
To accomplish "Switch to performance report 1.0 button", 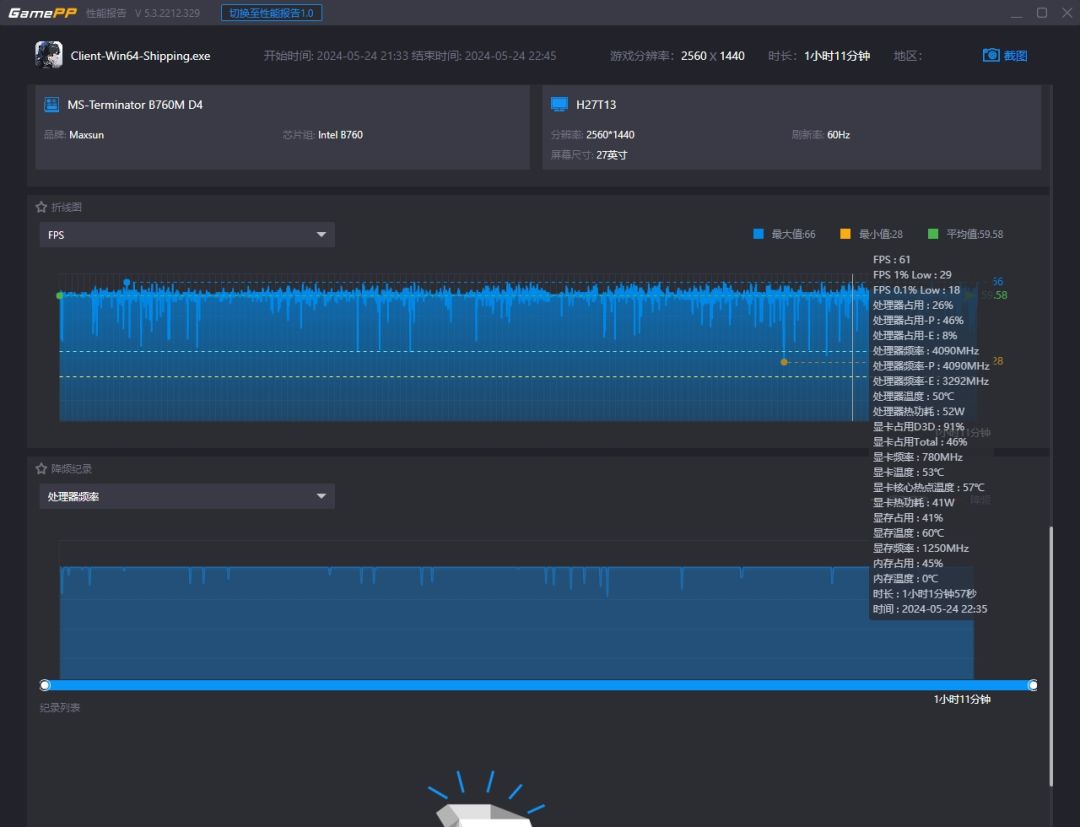I will click(271, 13).
